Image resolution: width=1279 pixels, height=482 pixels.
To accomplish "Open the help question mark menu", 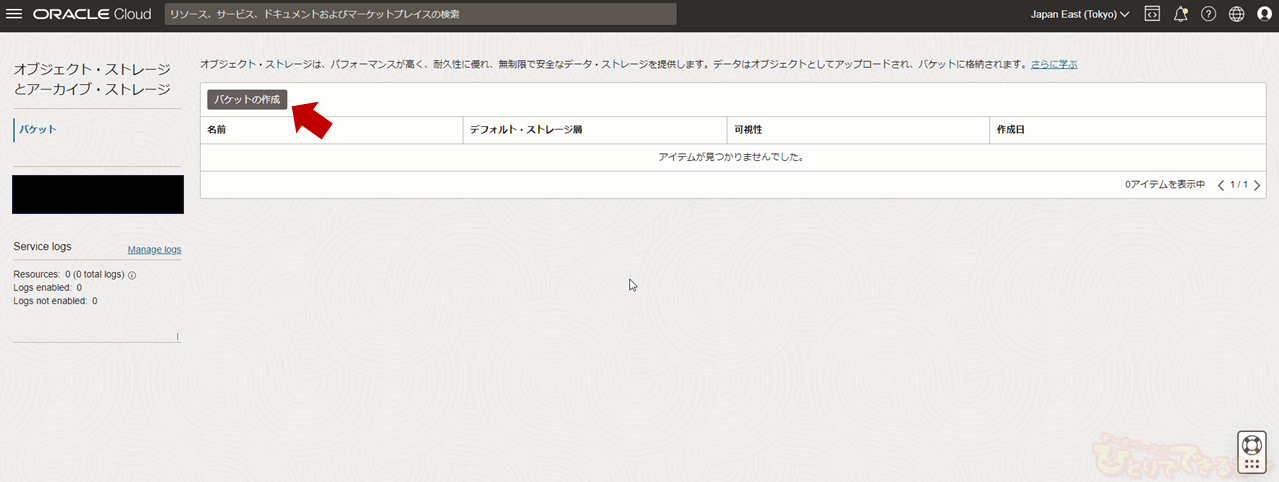I will [1208, 14].
